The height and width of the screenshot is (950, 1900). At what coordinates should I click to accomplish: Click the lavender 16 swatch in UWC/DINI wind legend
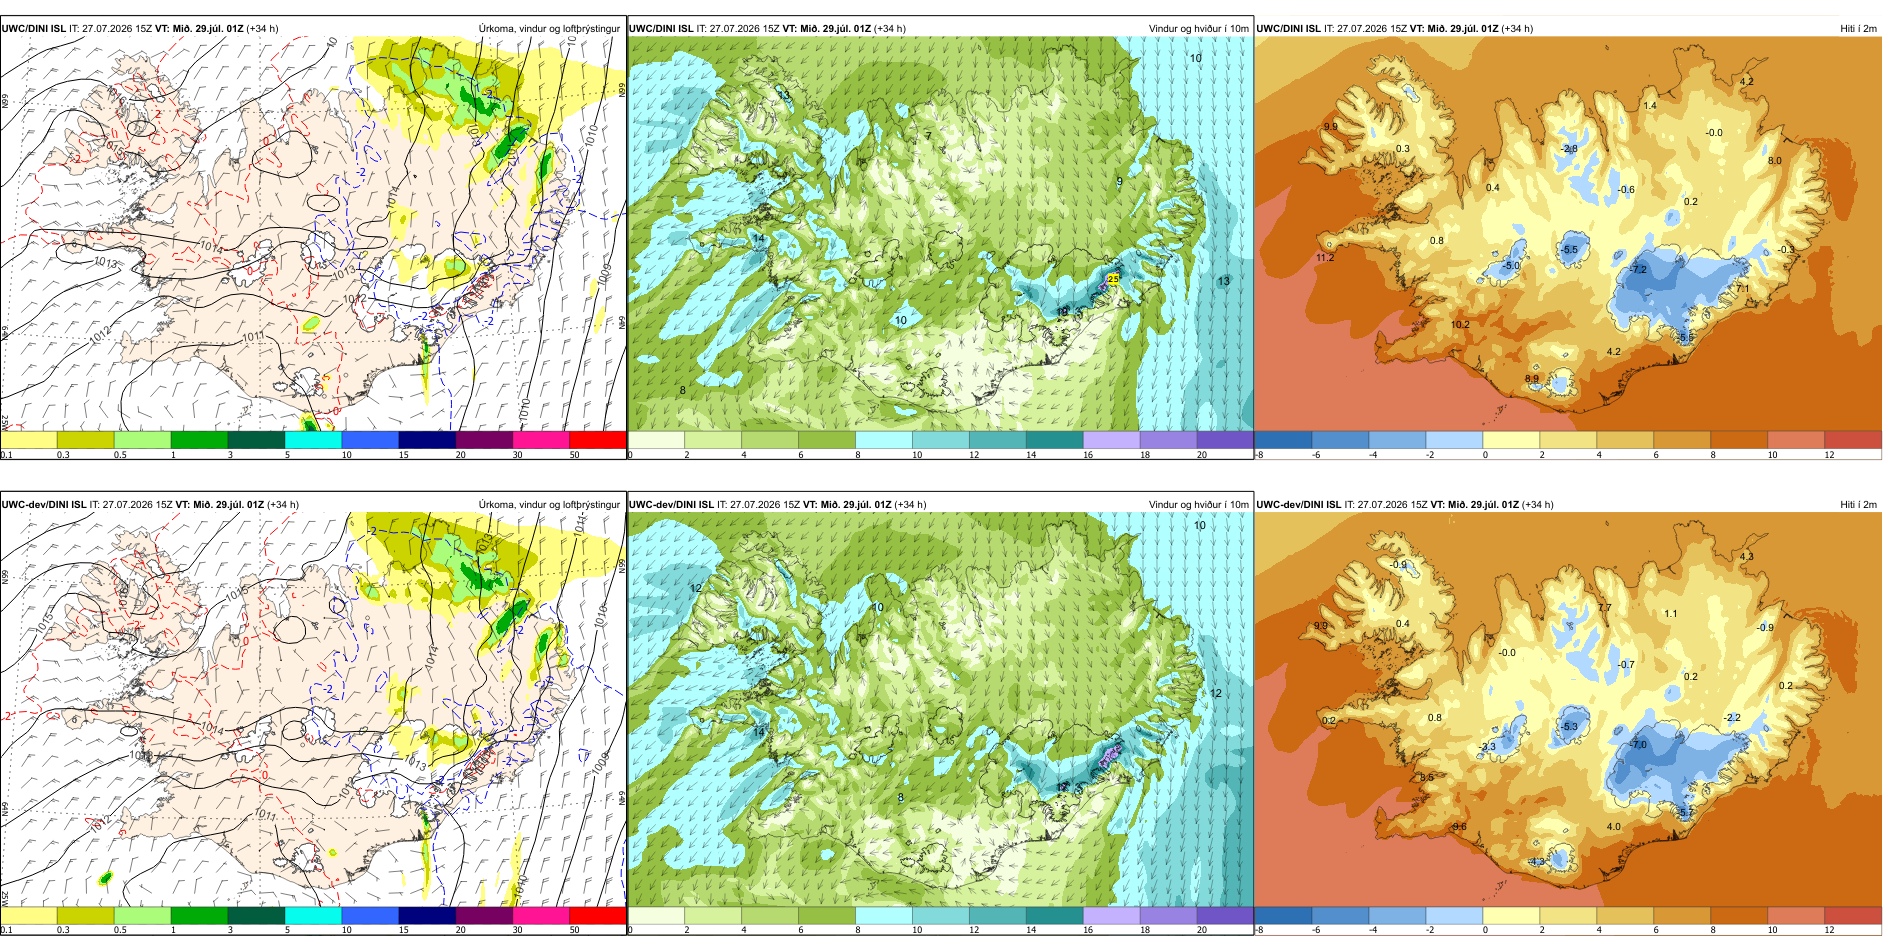point(1111,440)
